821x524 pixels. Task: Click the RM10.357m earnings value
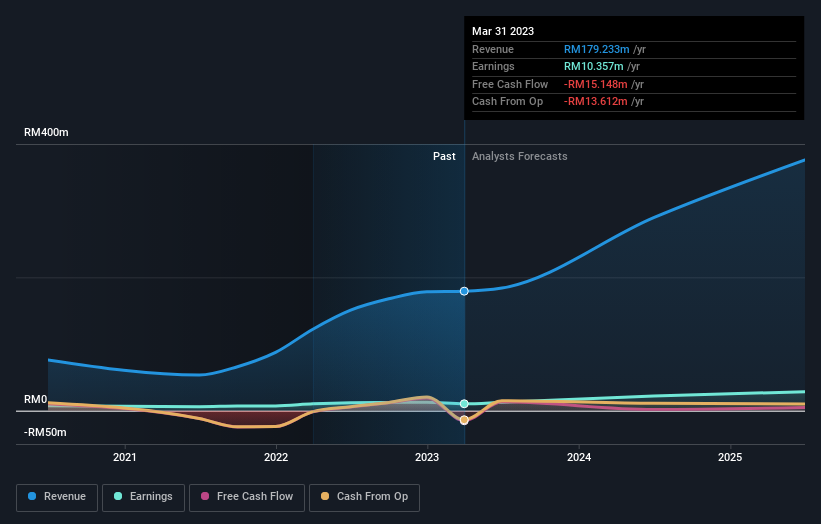[593, 66]
